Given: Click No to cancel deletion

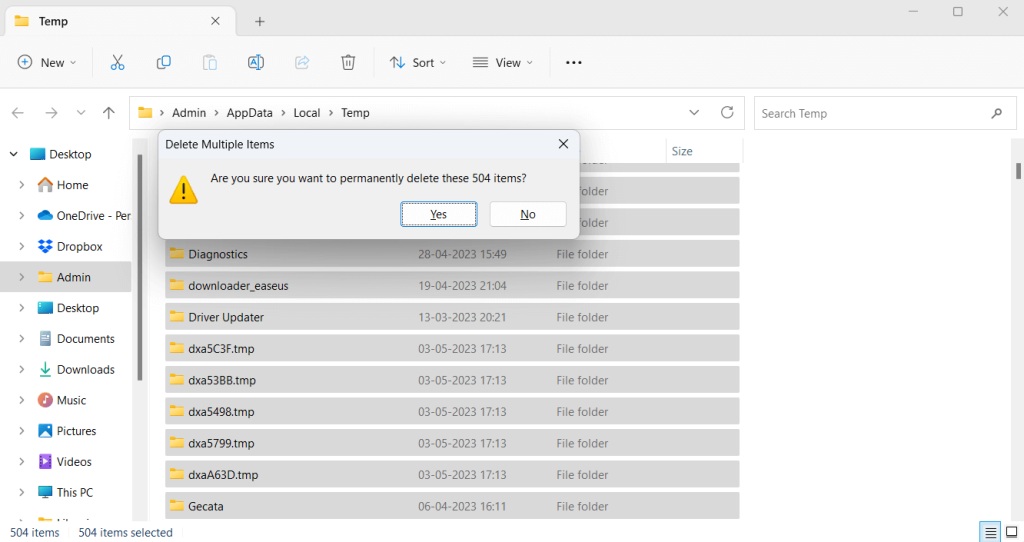Looking at the screenshot, I should tap(528, 214).
